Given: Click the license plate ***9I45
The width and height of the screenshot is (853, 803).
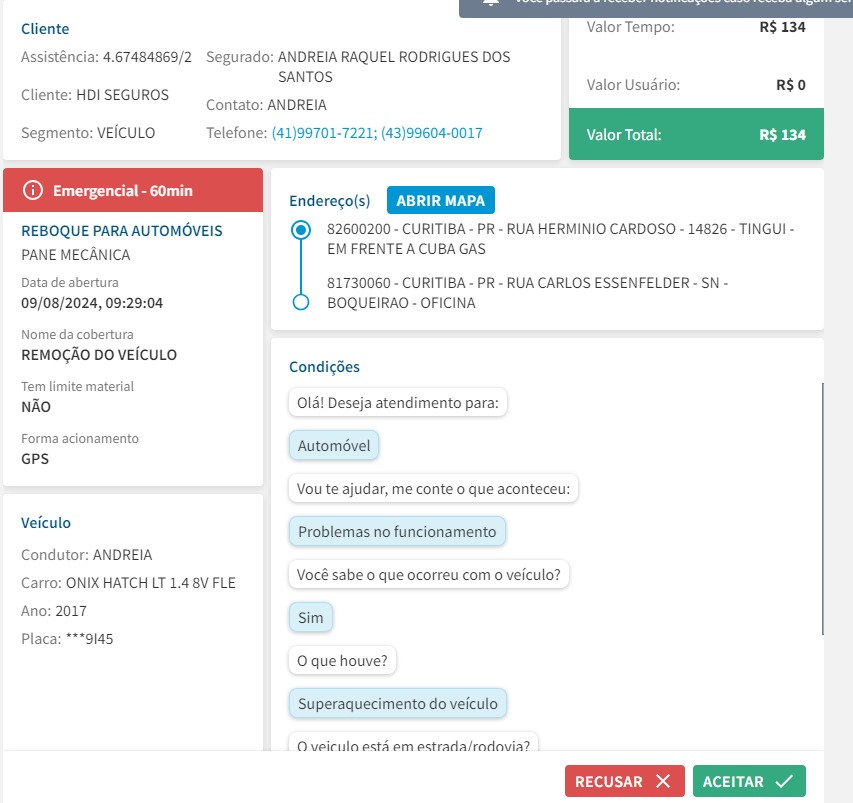Looking at the screenshot, I should (89, 639).
